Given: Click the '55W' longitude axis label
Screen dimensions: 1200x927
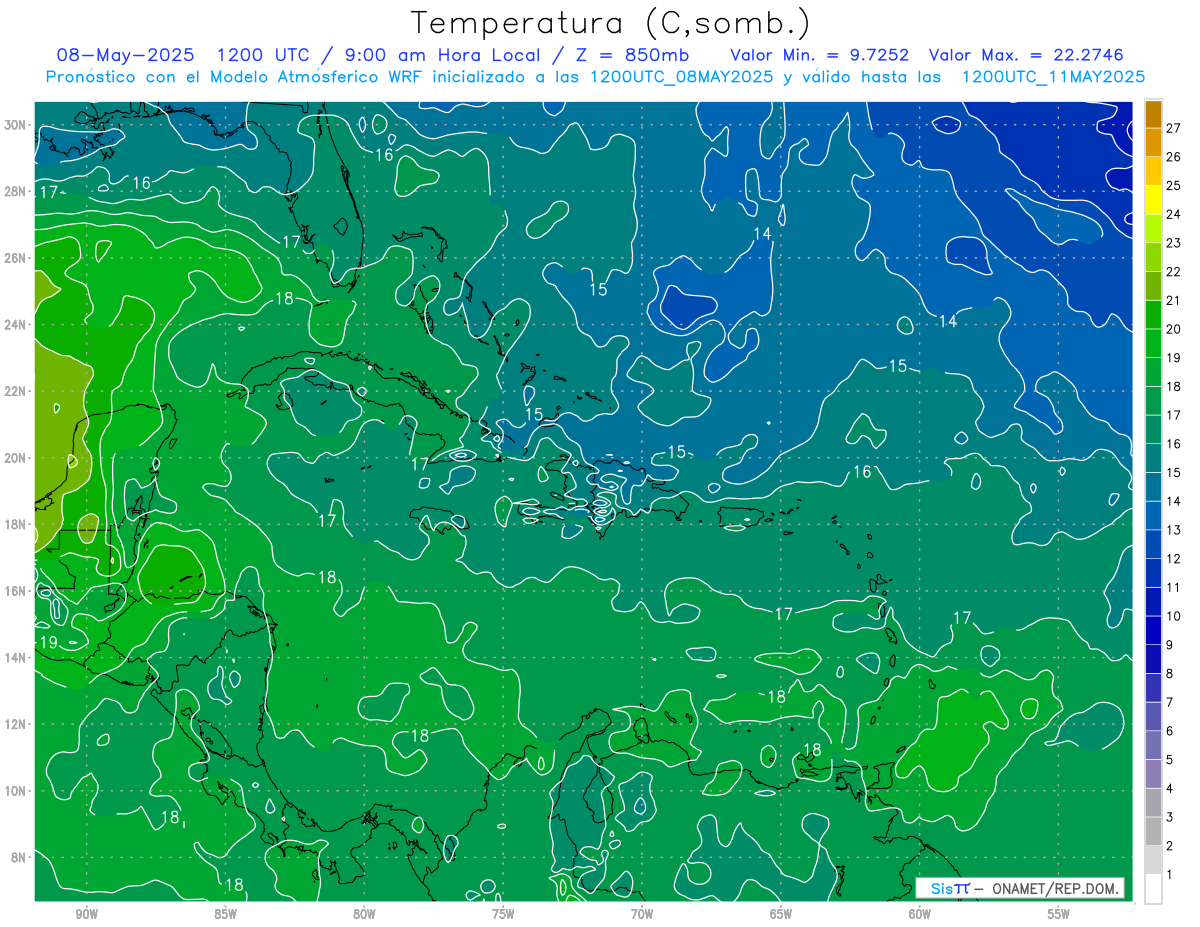Looking at the screenshot, I should click(1059, 914).
